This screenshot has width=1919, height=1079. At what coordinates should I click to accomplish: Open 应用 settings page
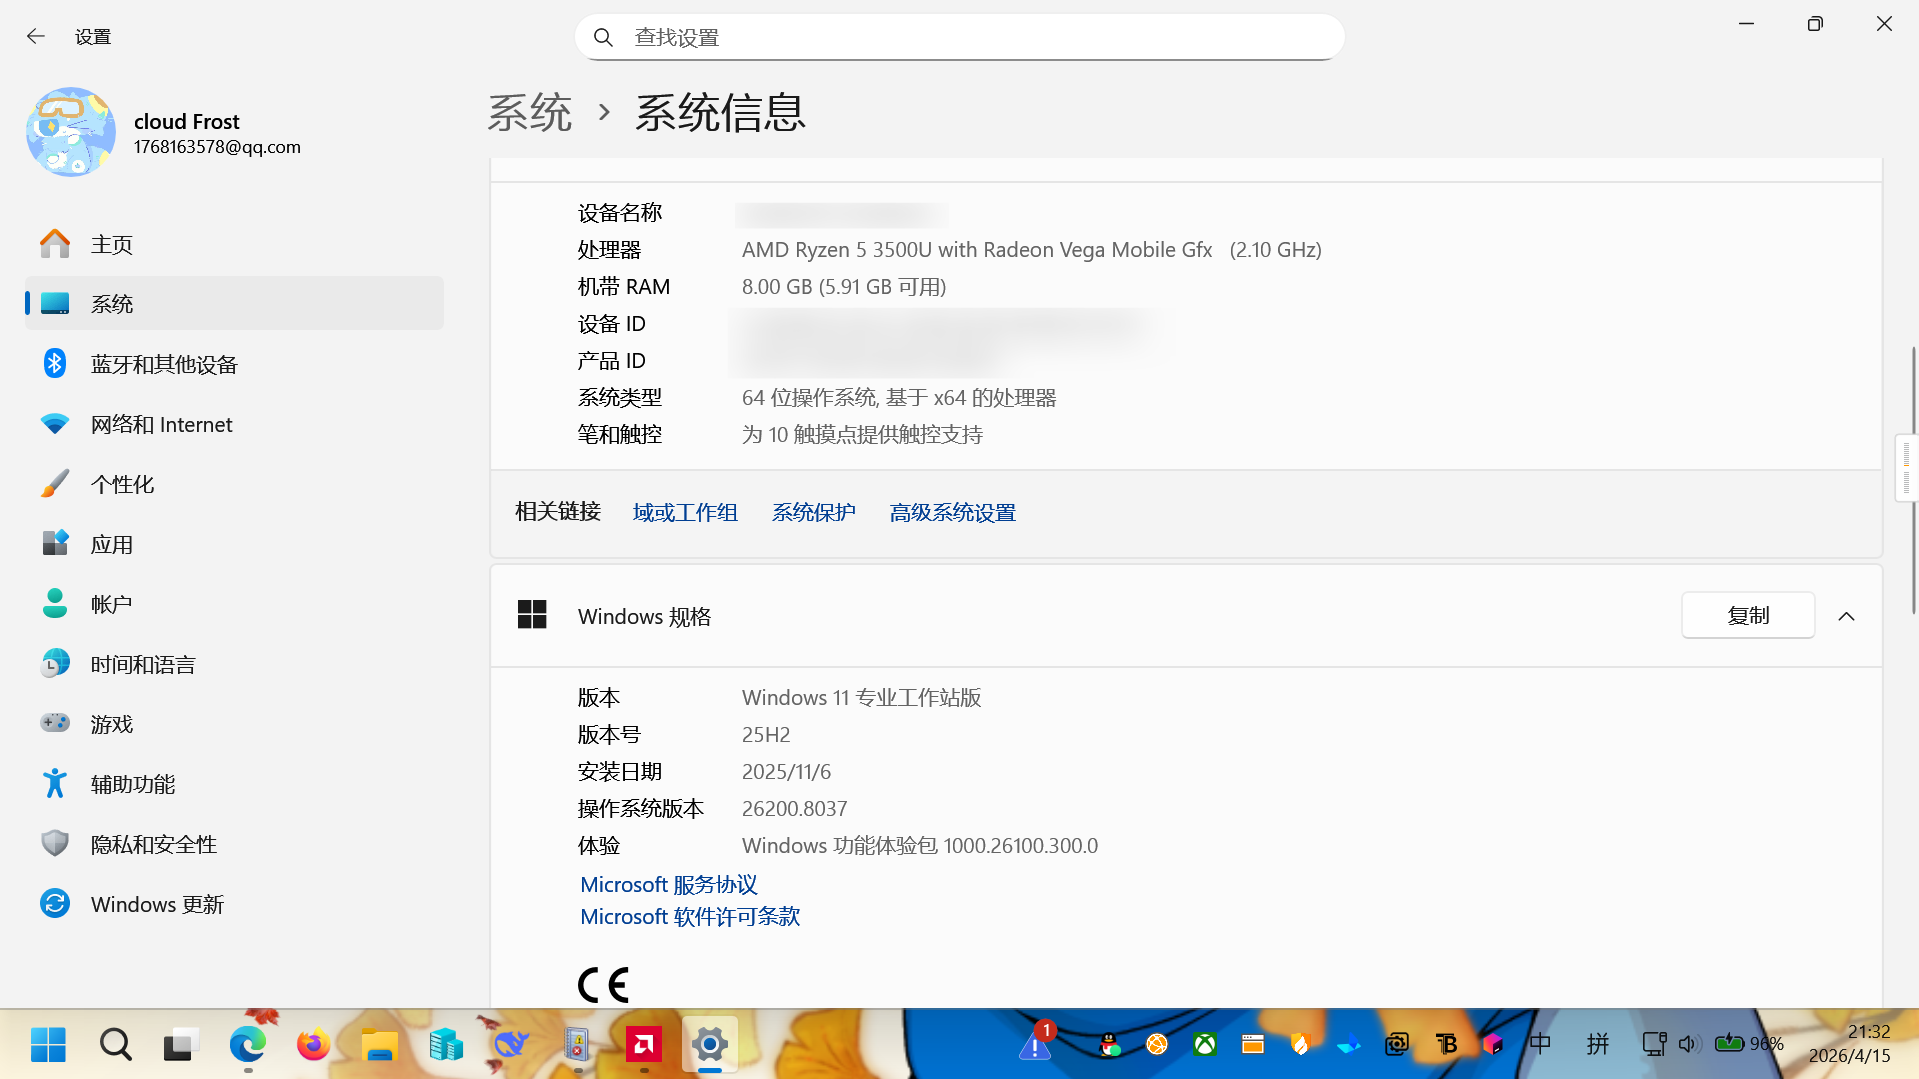(234, 544)
